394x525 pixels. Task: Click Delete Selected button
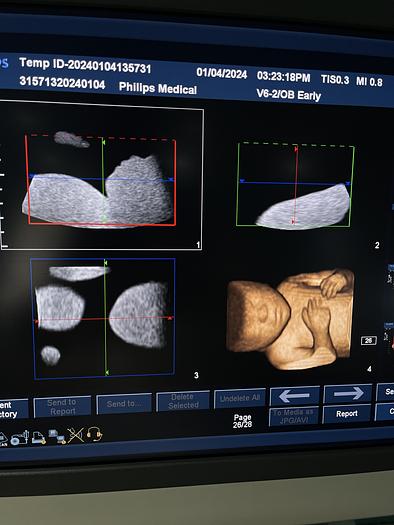183,401
